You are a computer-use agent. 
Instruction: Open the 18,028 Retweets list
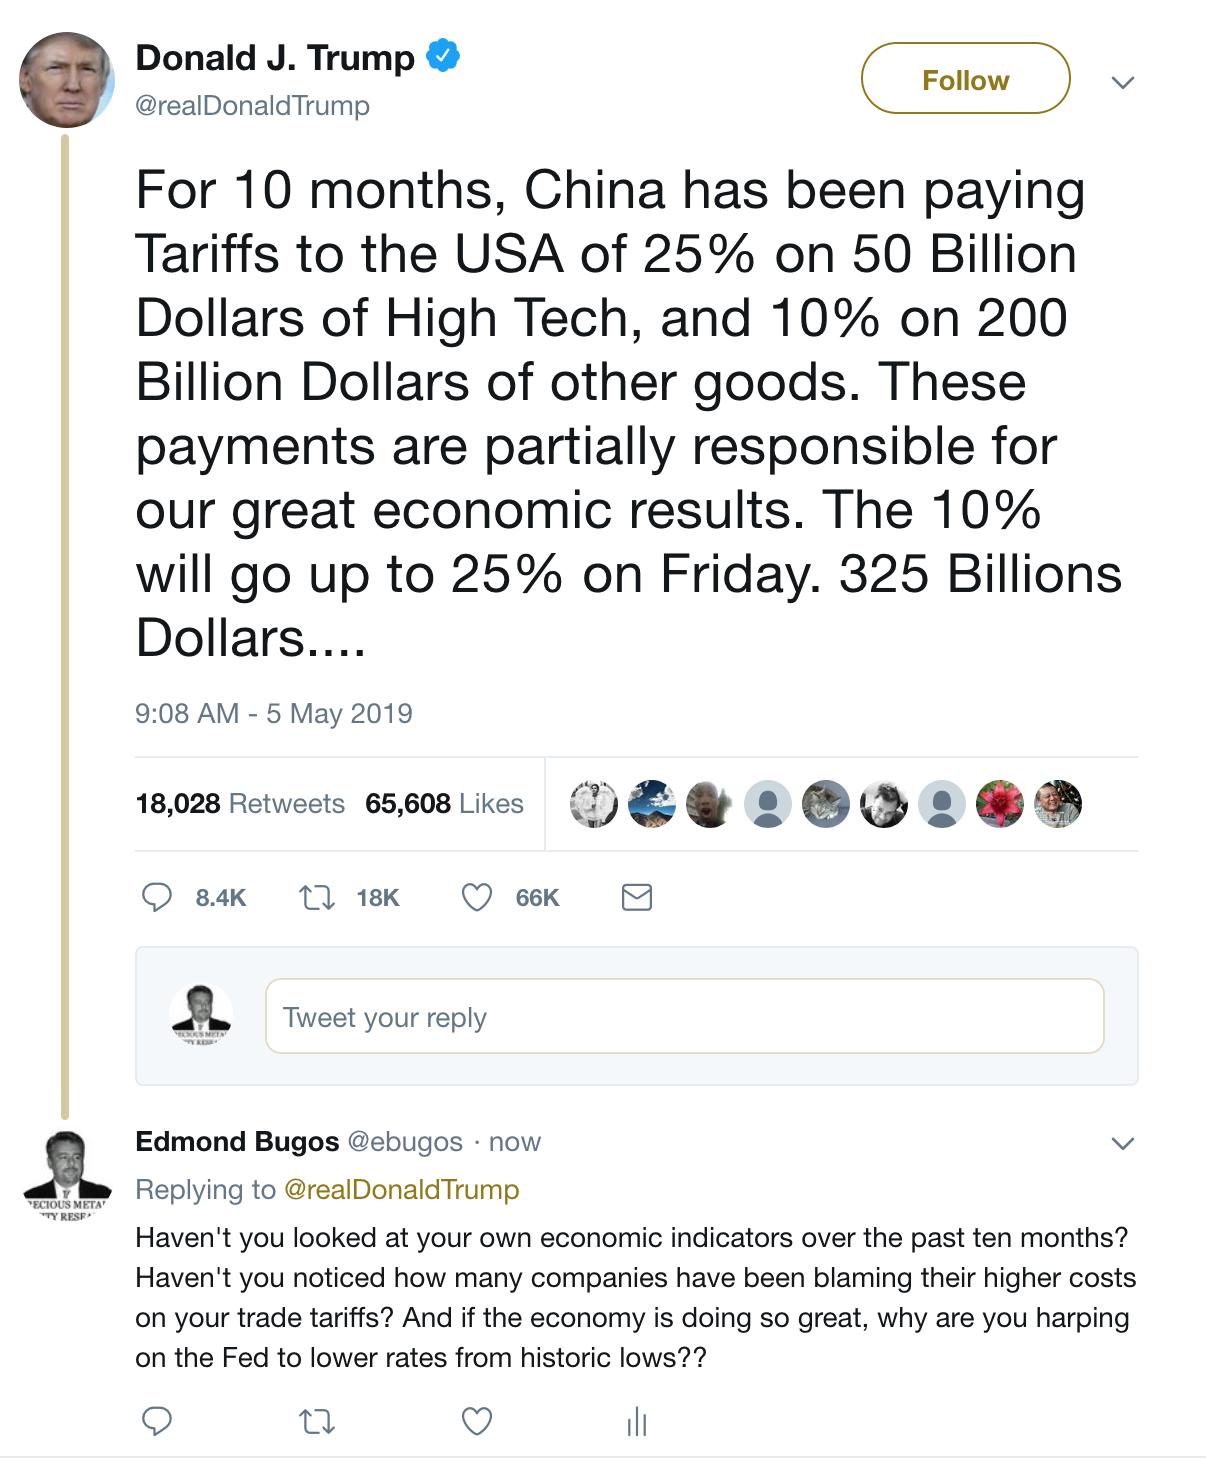(240, 803)
